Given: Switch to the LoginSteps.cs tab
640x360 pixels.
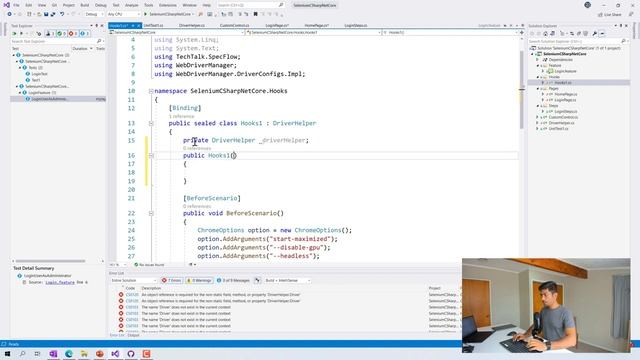Looking at the screenshot, I should (x=356, y=25).
